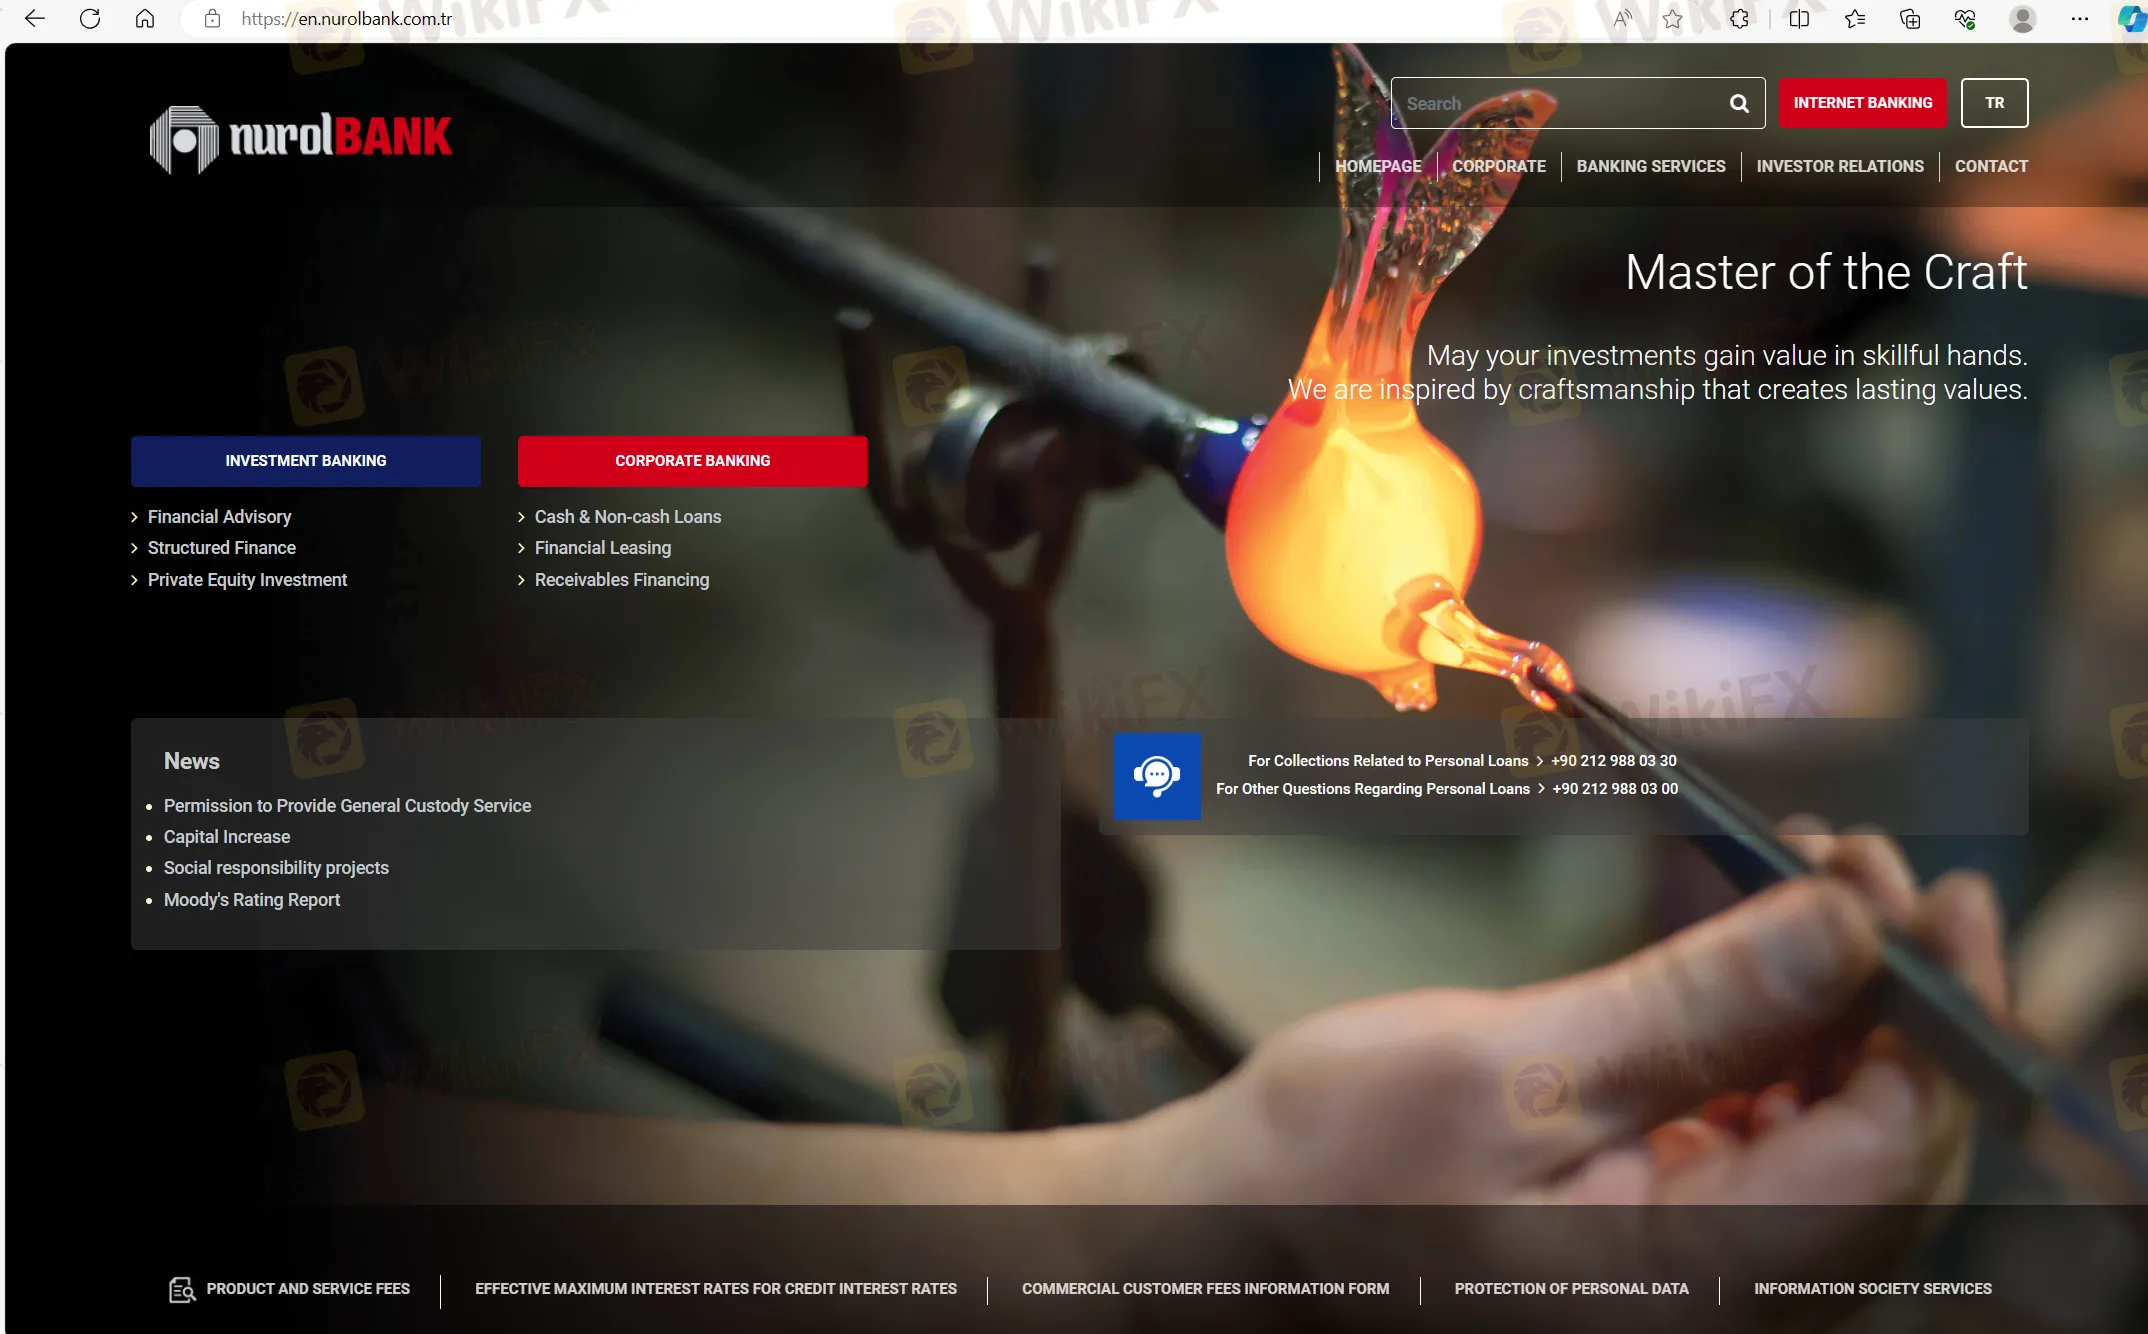Open browser settings three-dot menu

2080,19
